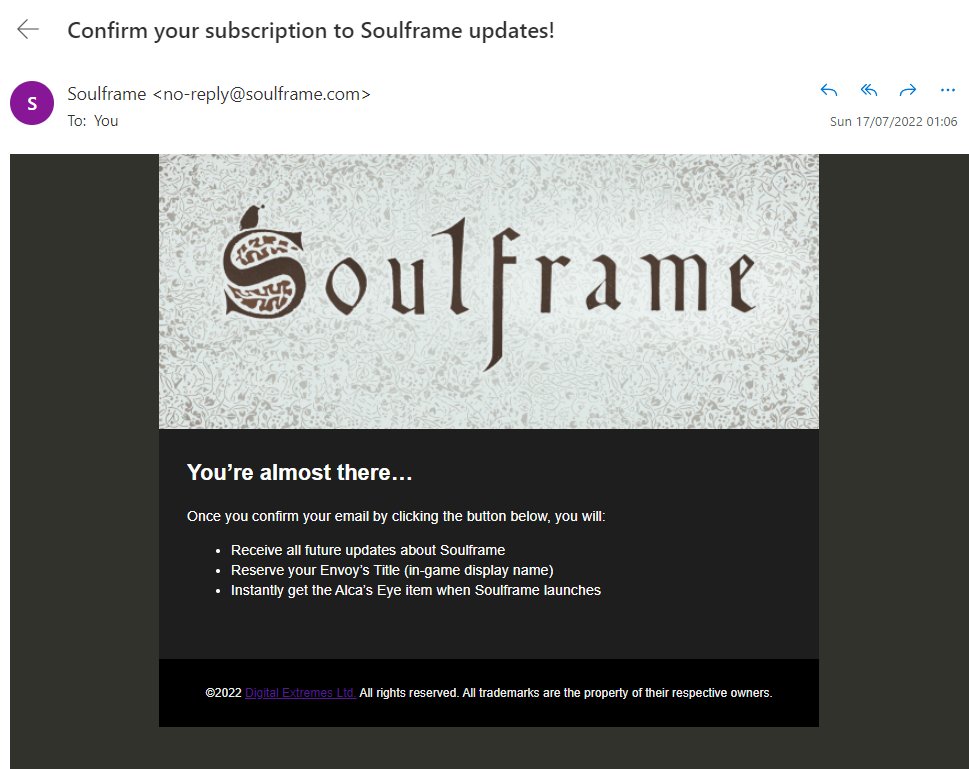Click the Soulframe logo banner image

click(x=489, y=291)
